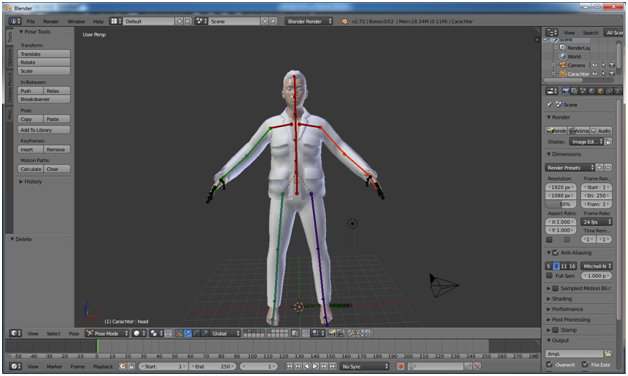Viewport: 628px width, 376px height.
Task: Click the resolution percentage 50% slider
Action: point(561,204)
